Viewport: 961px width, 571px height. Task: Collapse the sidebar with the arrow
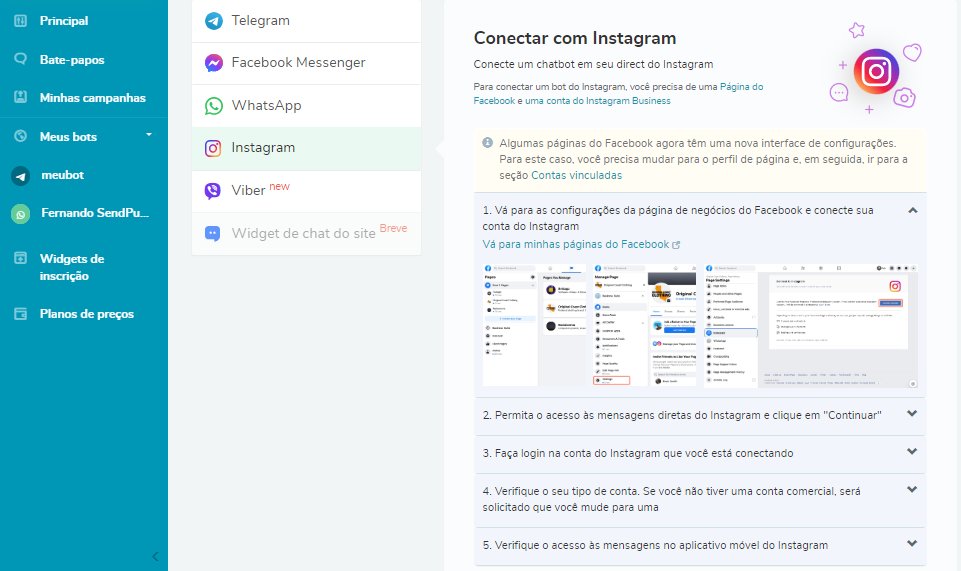coord(155,556)
